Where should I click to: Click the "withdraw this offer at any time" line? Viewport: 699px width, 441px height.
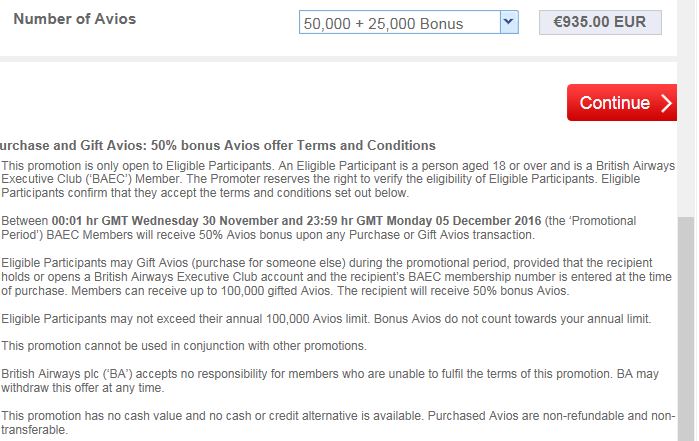pyautogui.click(x=82, y=387)
